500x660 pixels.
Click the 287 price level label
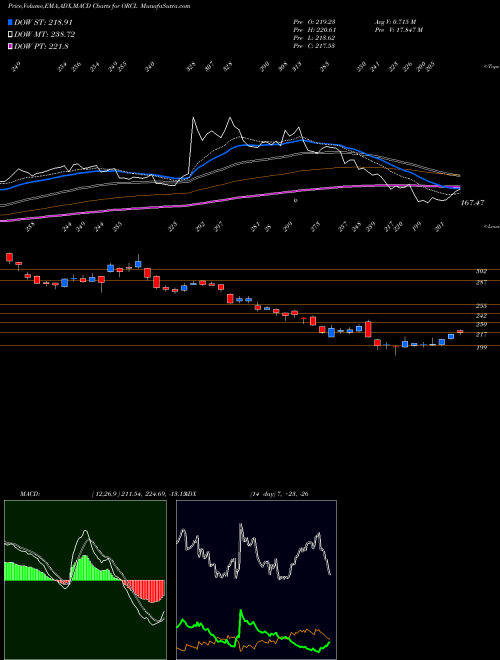[481, 282]
